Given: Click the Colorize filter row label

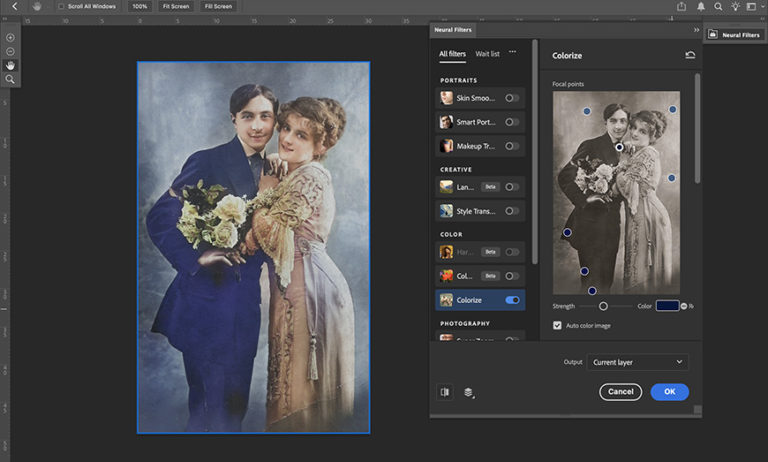Looking at the screenshot, I should tap(469, 300).
